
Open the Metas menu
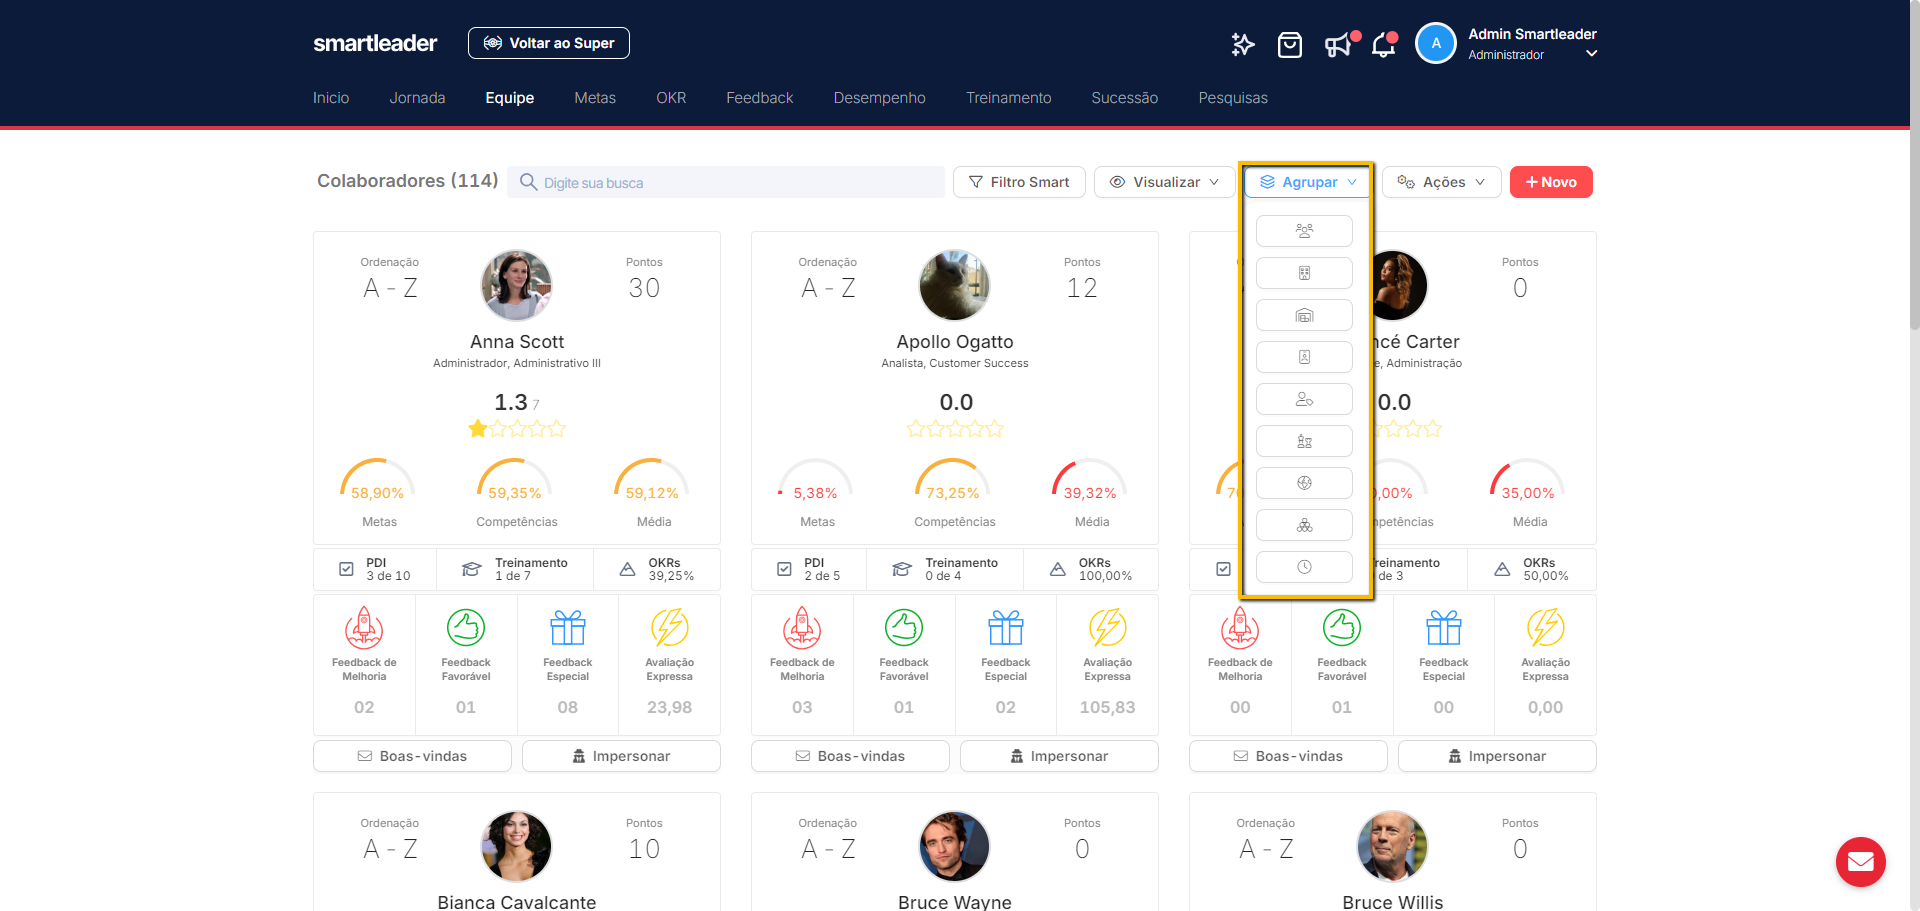[x=595, y=98]
